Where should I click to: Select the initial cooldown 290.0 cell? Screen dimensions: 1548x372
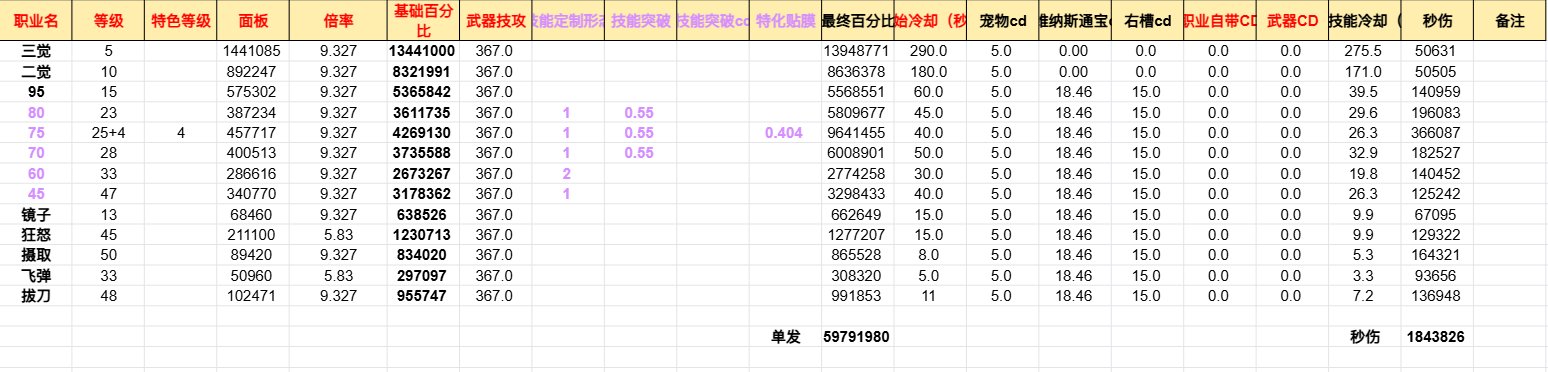(929, 50)
